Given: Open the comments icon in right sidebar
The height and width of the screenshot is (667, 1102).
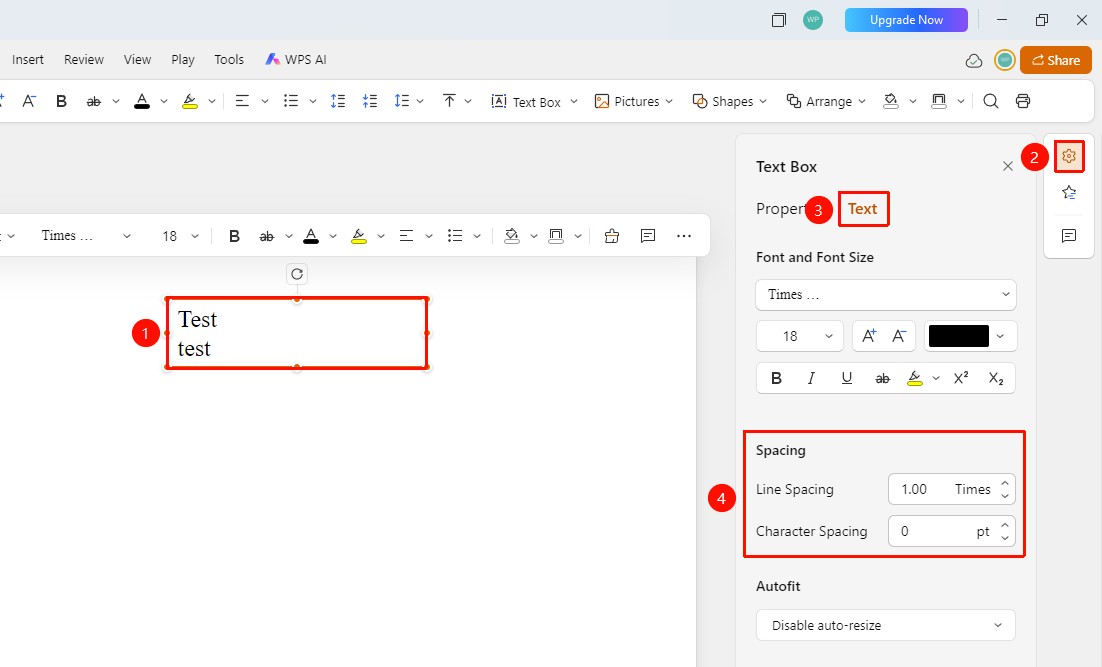Looking at the screenshot, I should [x=1069, y=235].
